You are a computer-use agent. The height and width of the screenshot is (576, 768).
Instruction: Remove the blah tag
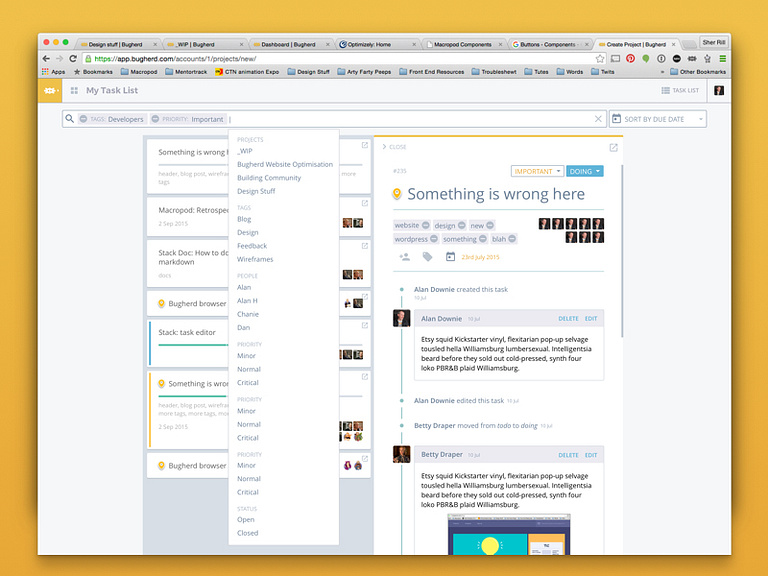click(x=512, y=239)
